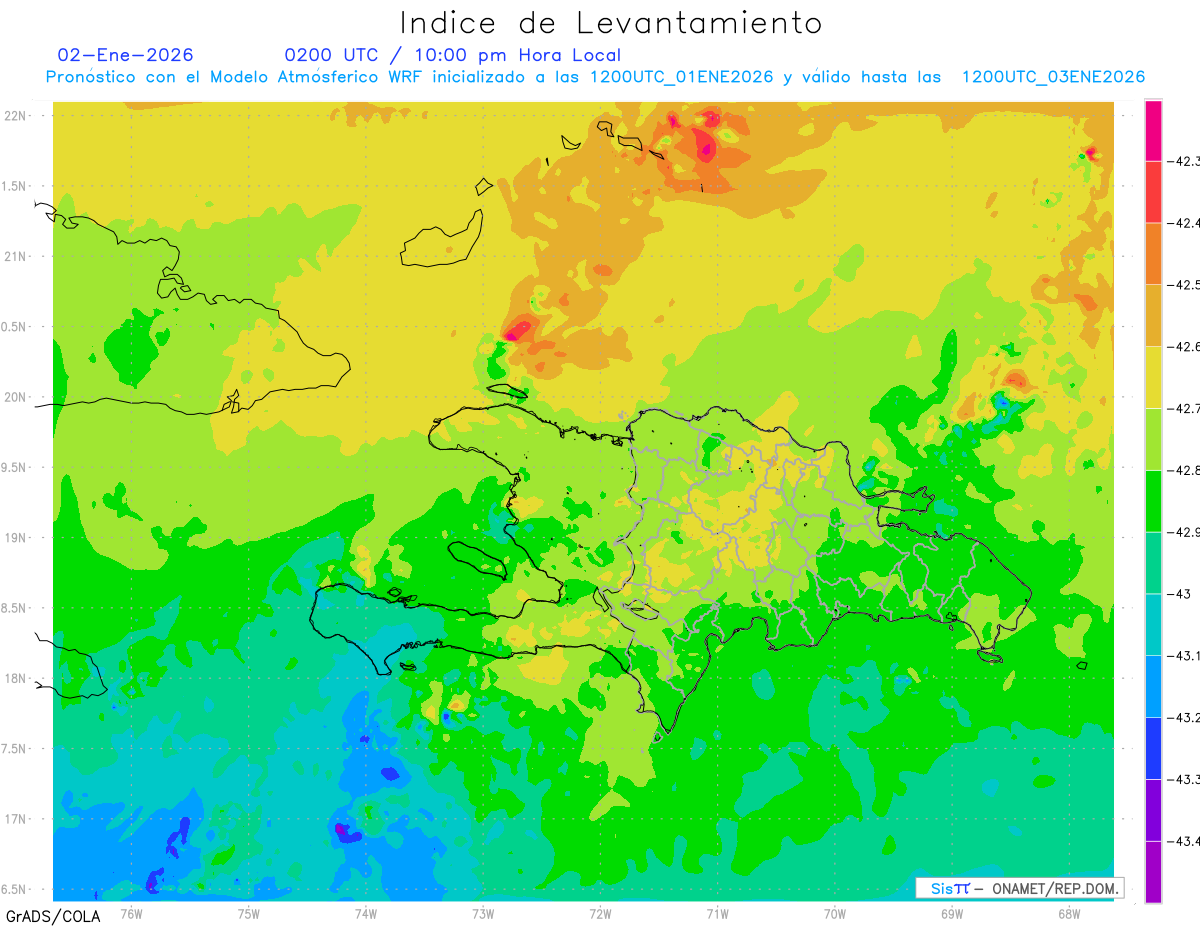The width and height of the screenshot is (1200, 927).
Task: Click the '72W' longitude label
Action: pos(600,914)
